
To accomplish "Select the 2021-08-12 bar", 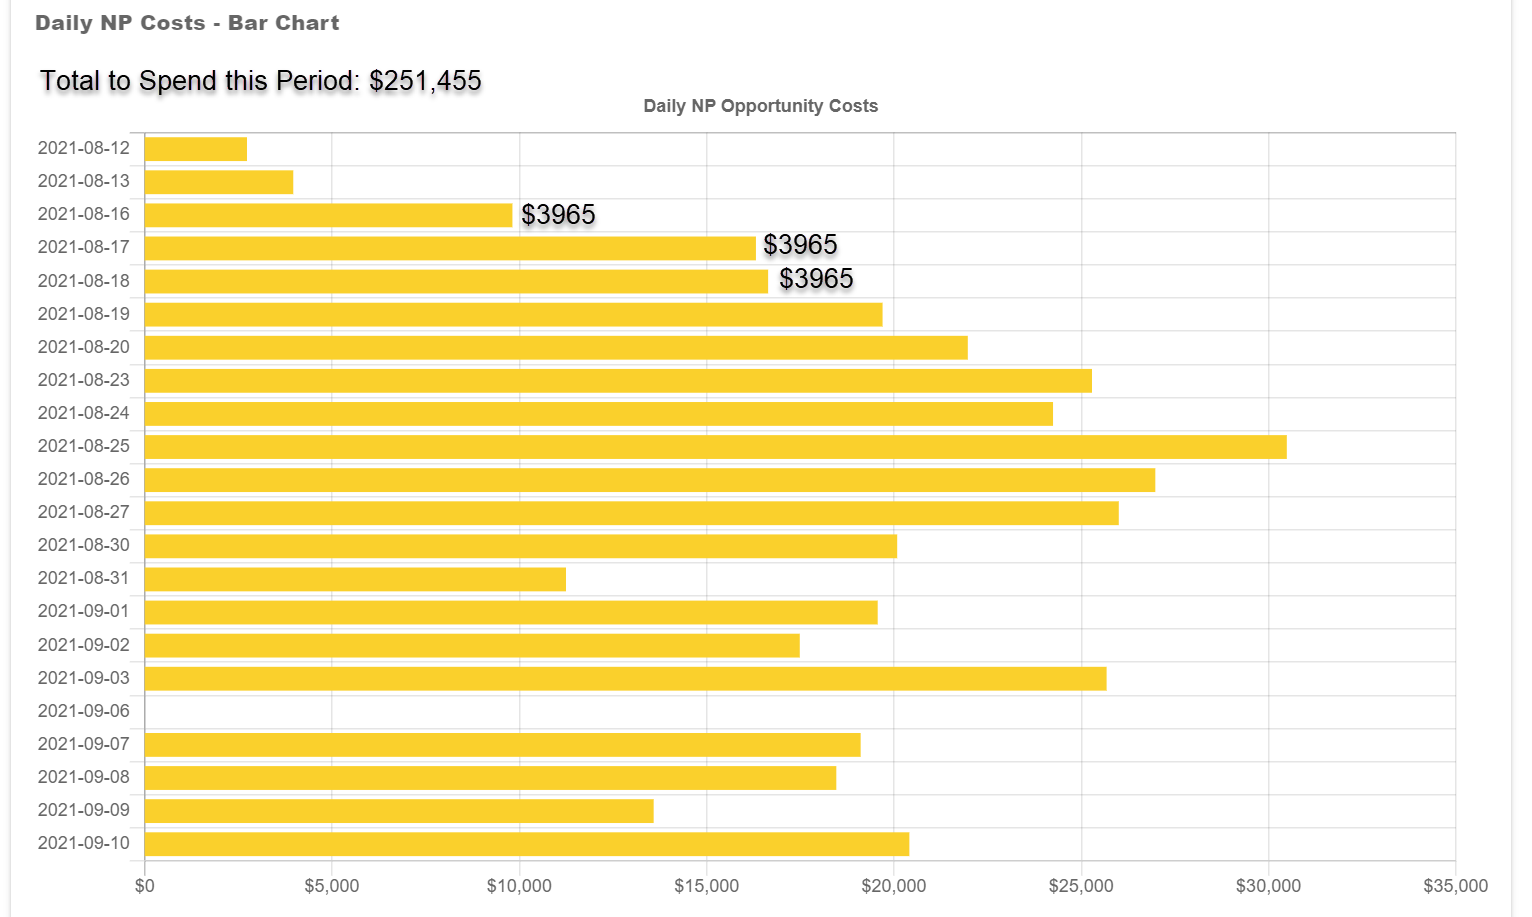I will 196,149.
